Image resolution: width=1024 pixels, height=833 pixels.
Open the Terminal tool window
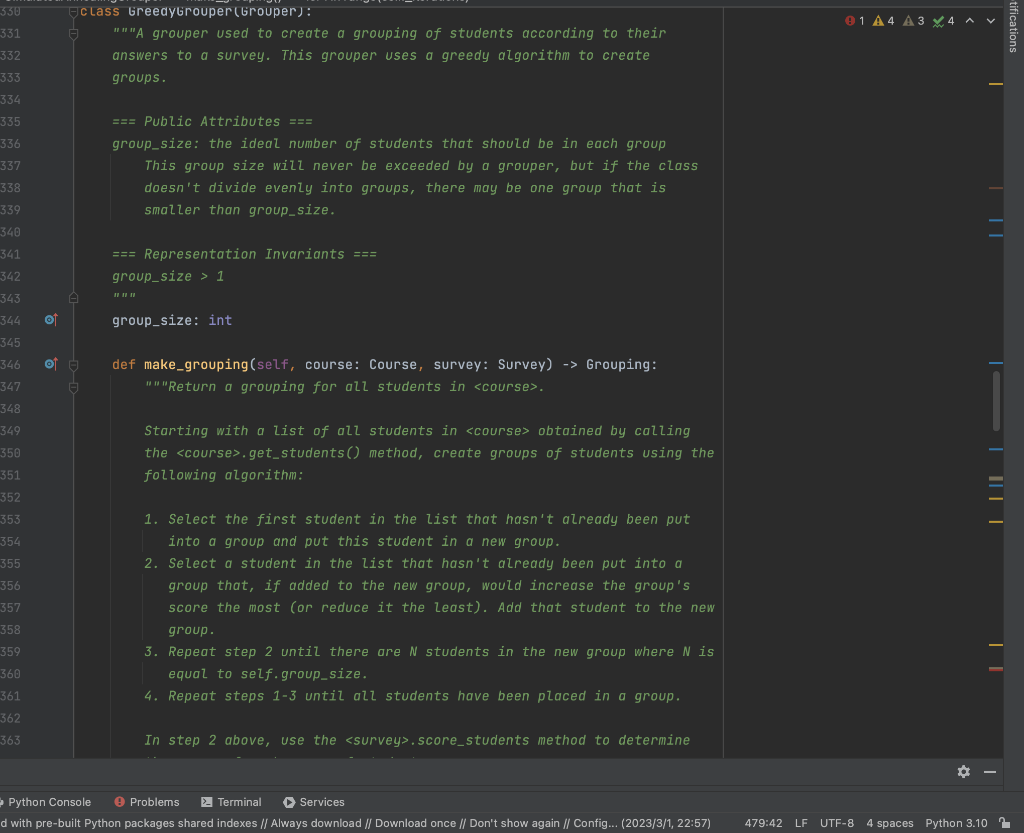point(231,802)
